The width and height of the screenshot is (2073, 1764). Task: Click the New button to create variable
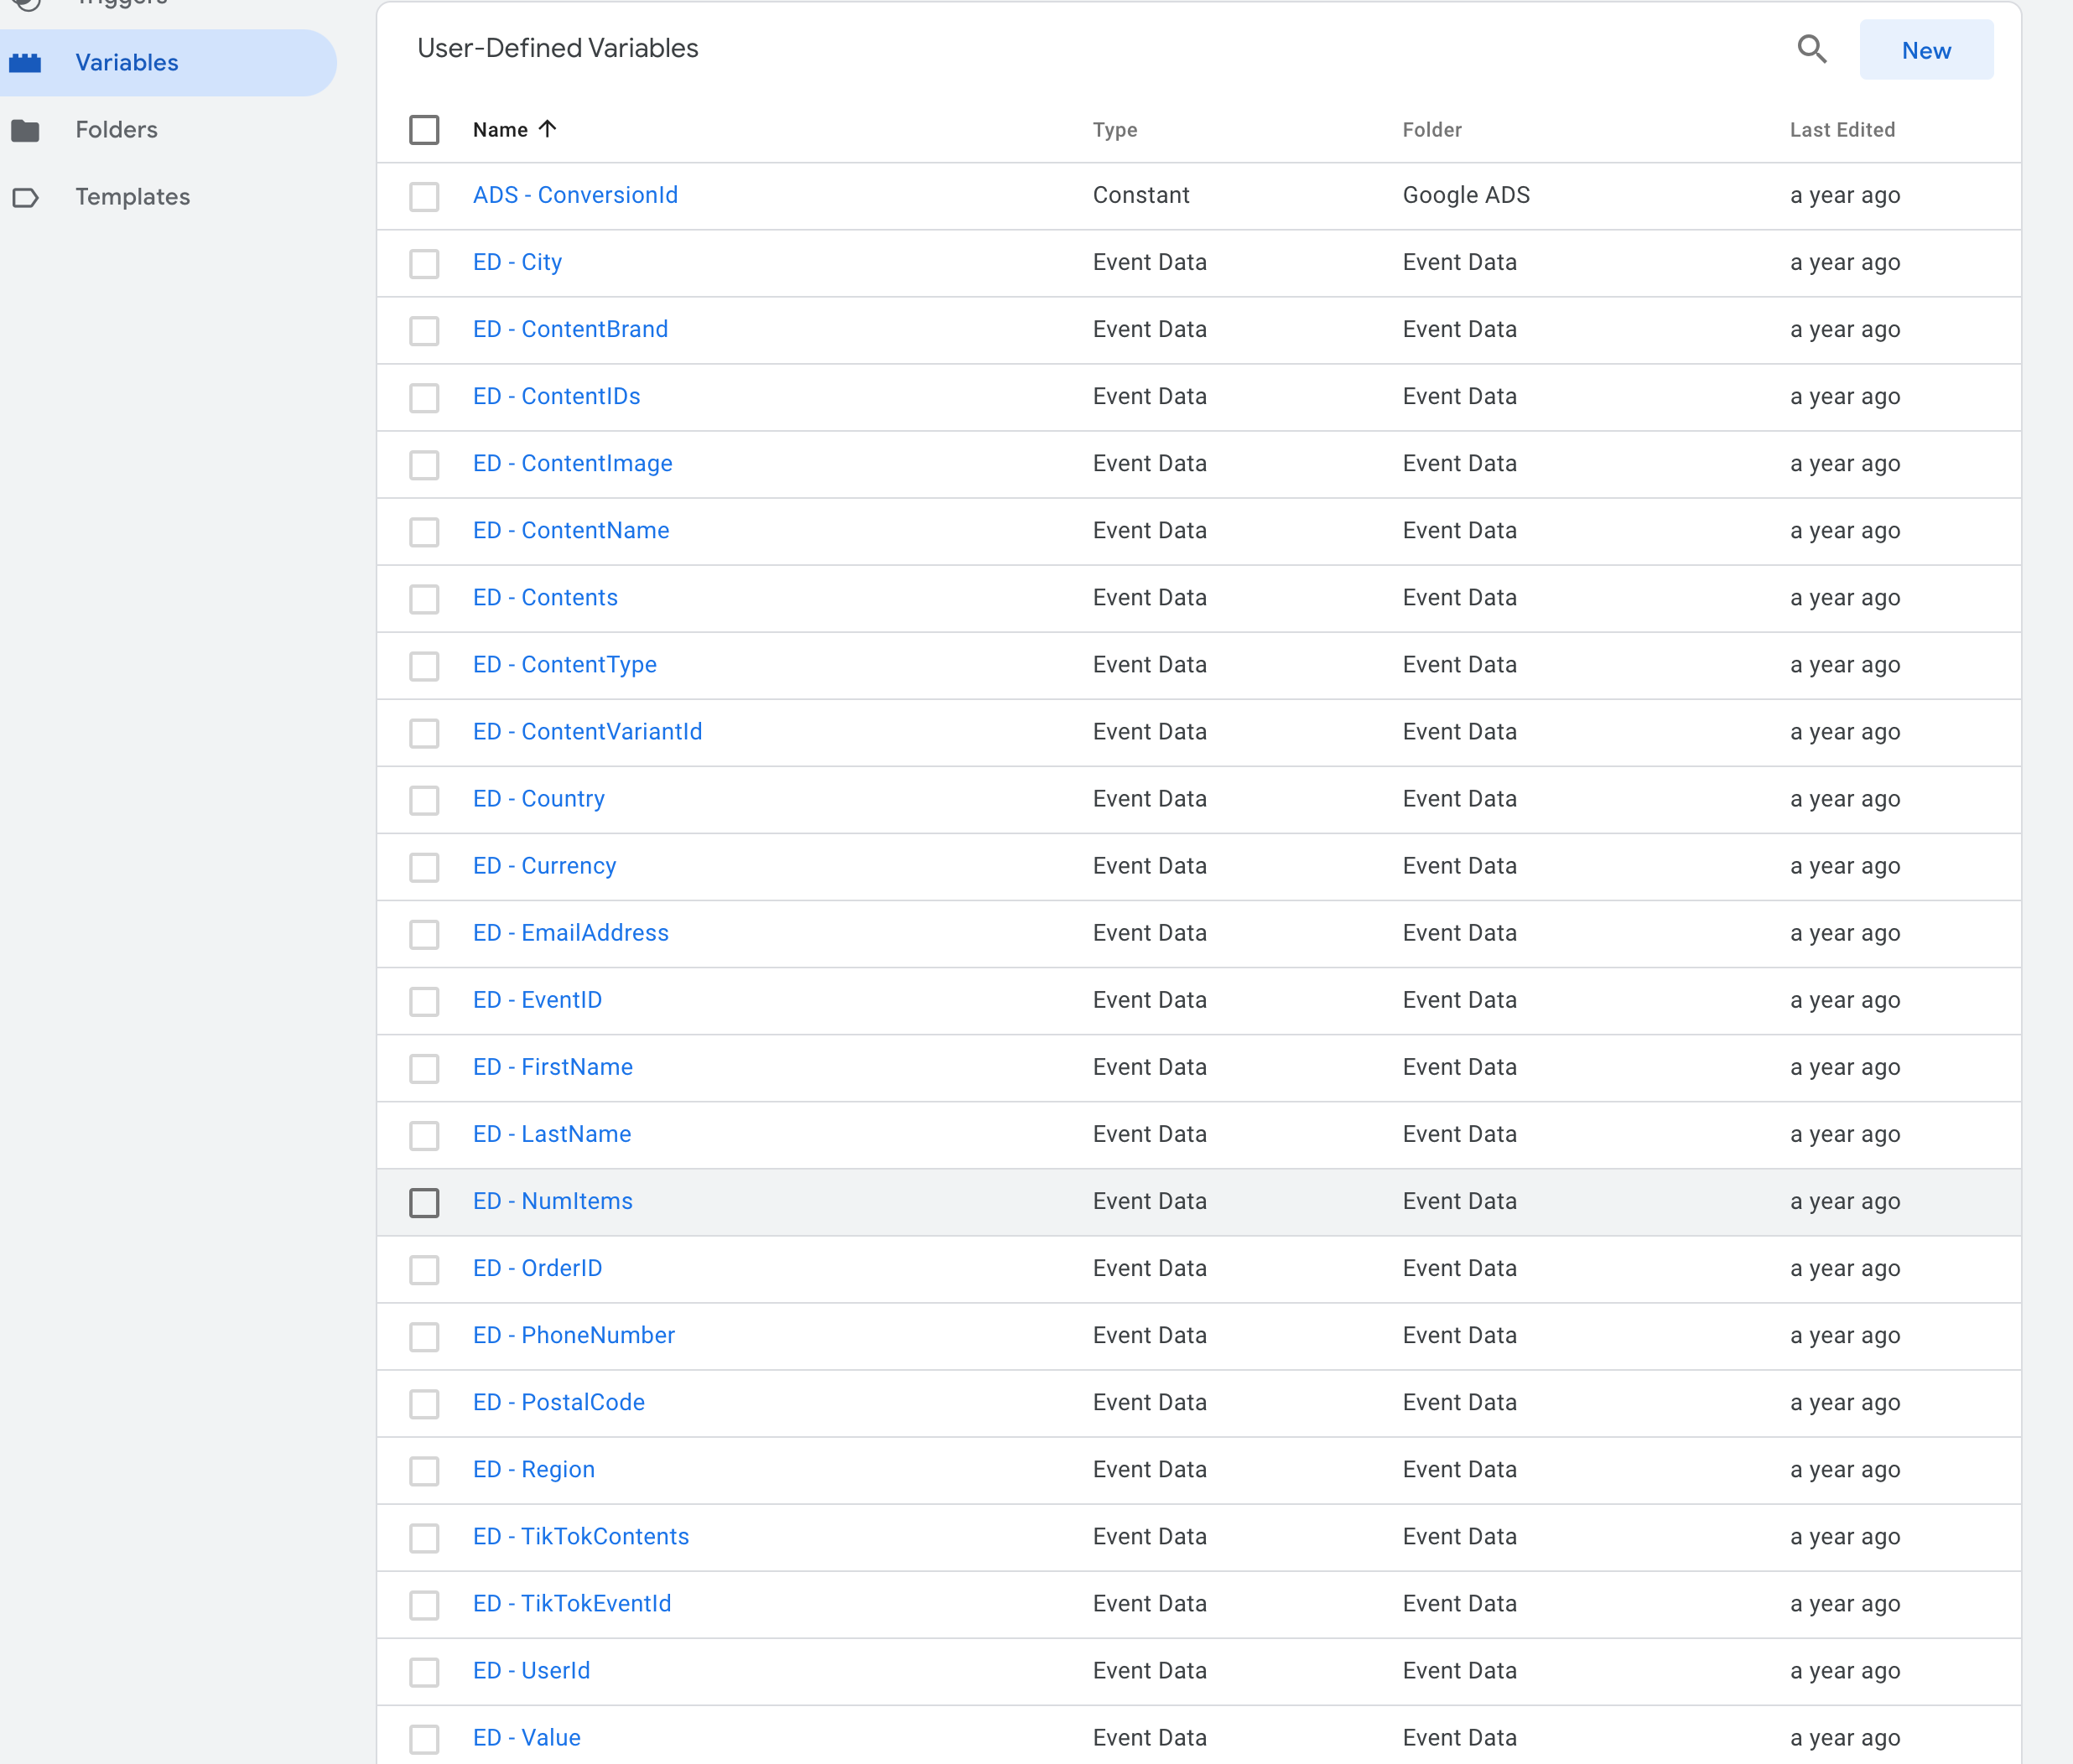click(x=1926, y=49)
